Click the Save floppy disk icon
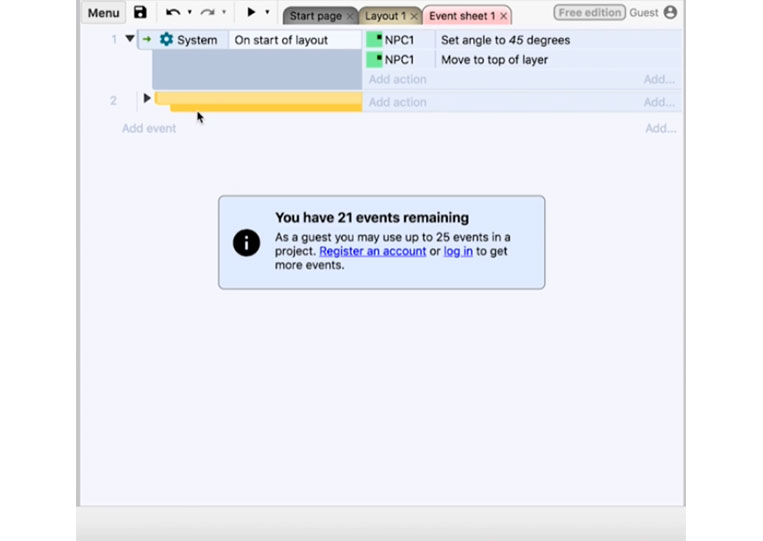This screenshot has width=763, height=541. coord(140,12)
